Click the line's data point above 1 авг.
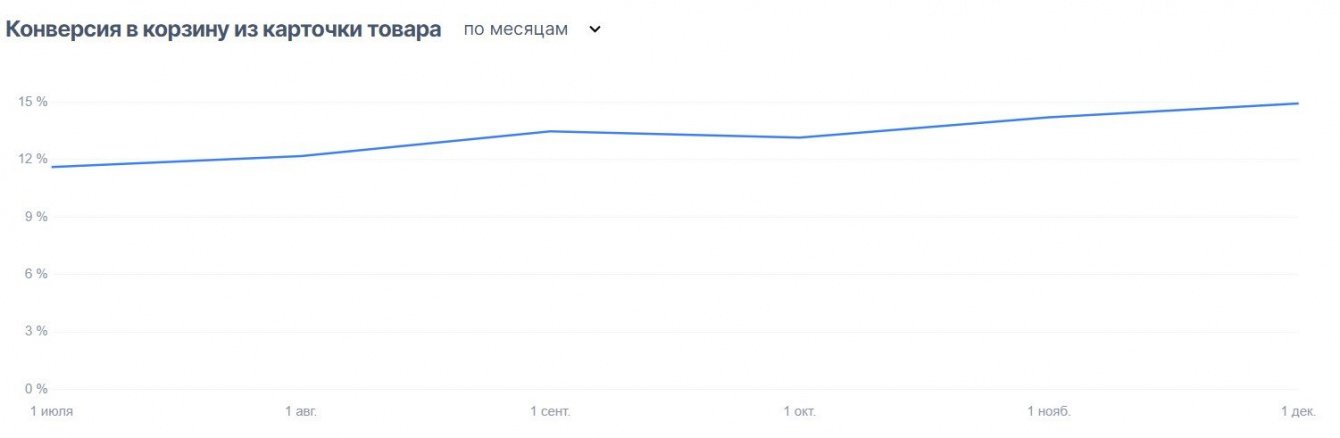 [x=301, y=156]
